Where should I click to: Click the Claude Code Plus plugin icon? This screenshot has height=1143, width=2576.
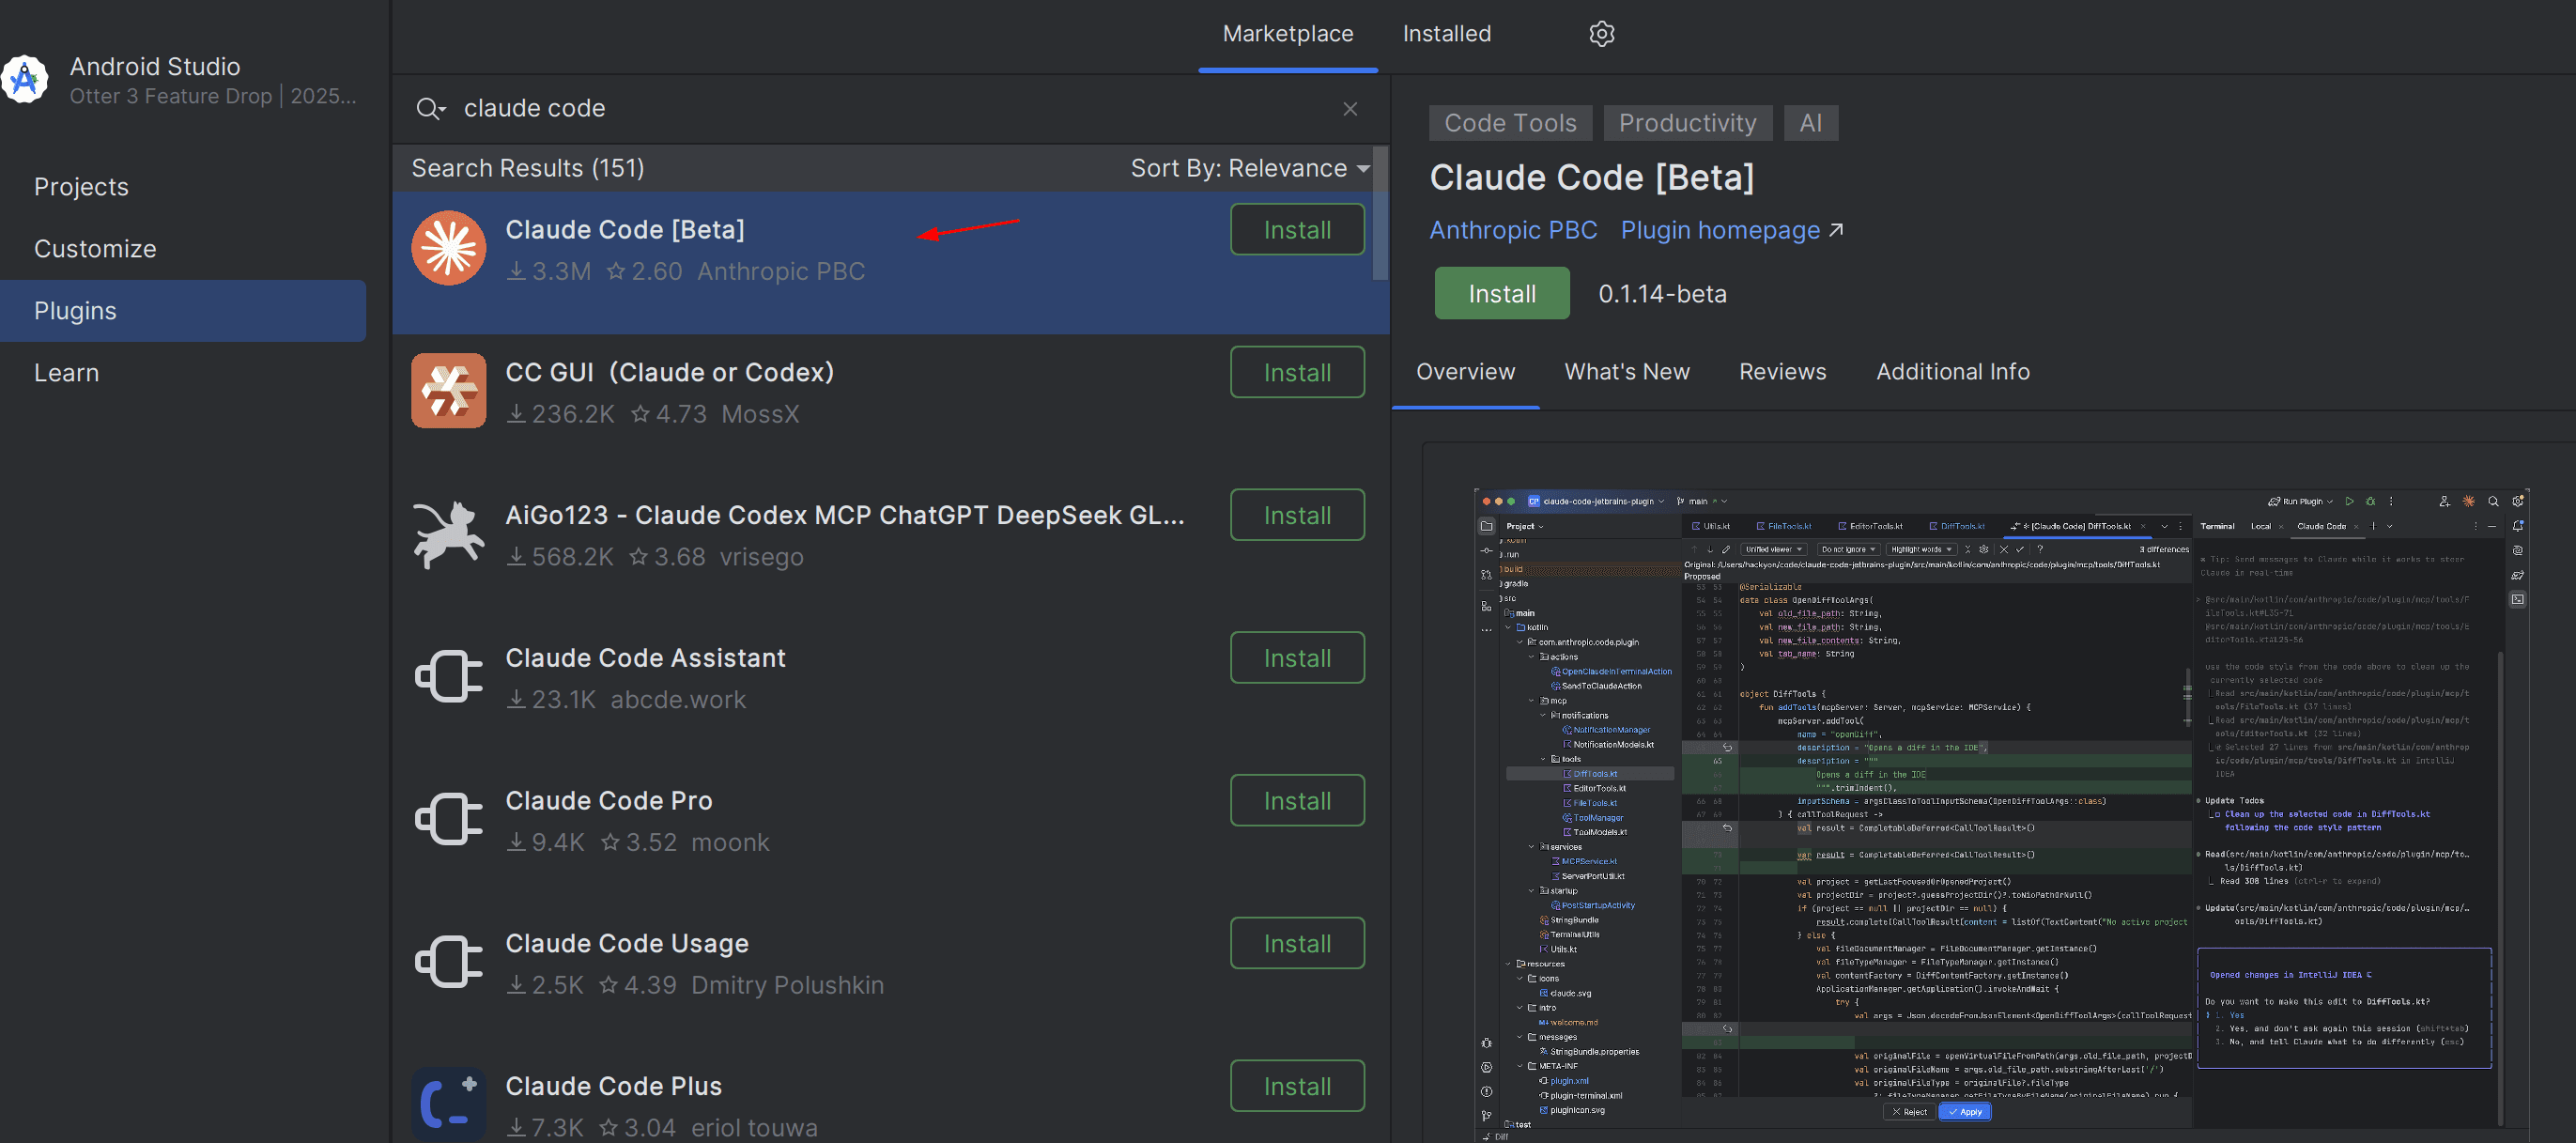point(449,1104)
